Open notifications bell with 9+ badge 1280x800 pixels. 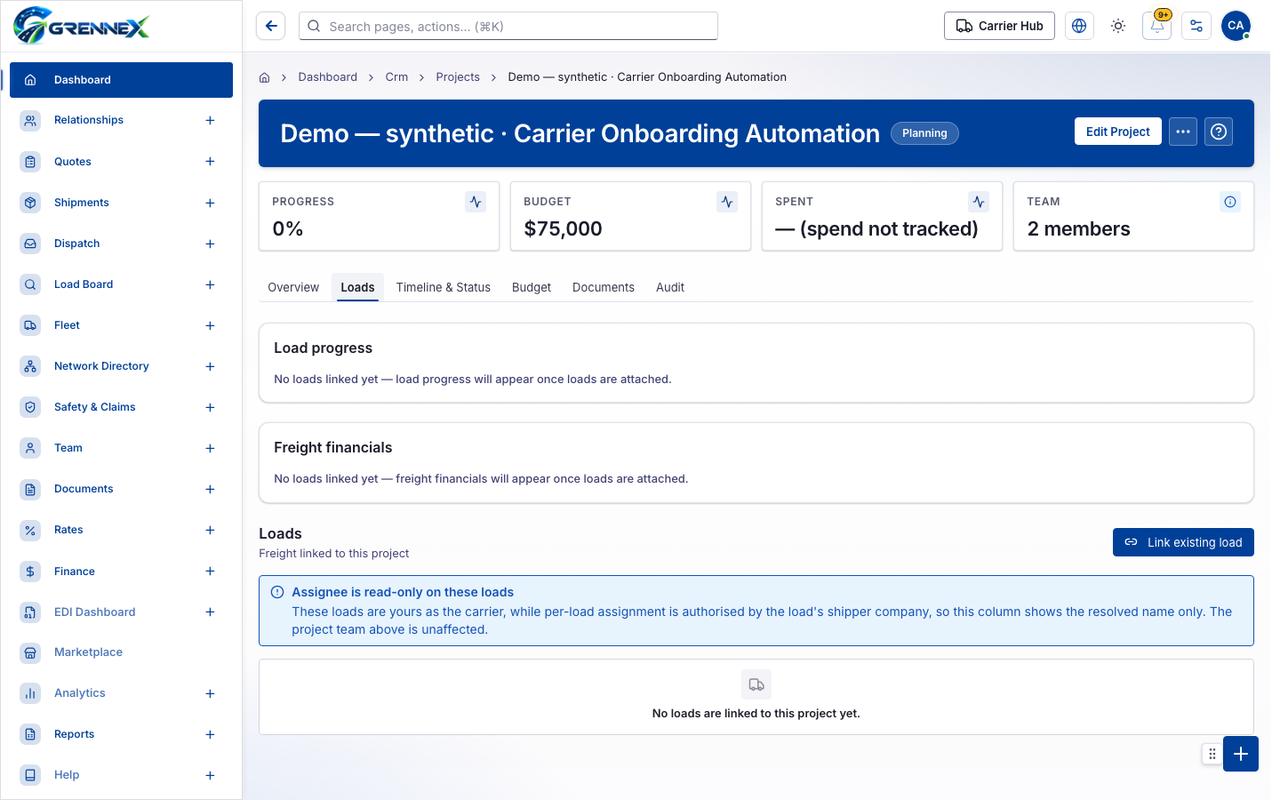pos(1157,26)
